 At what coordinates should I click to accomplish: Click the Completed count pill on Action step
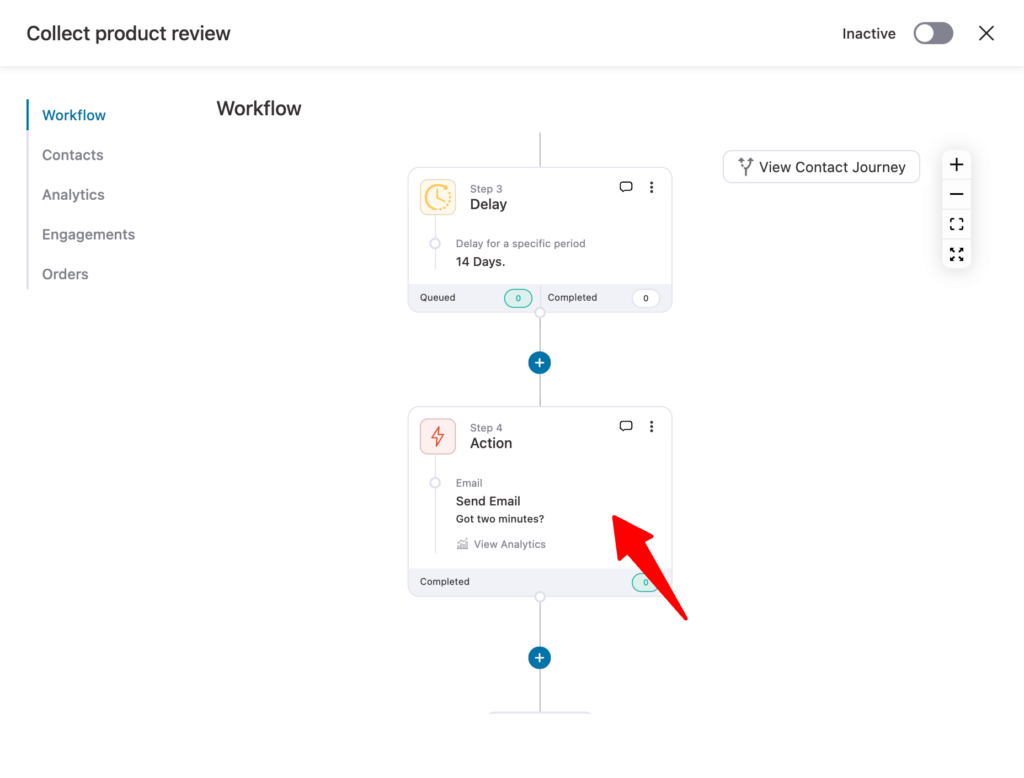pos(644,581)
